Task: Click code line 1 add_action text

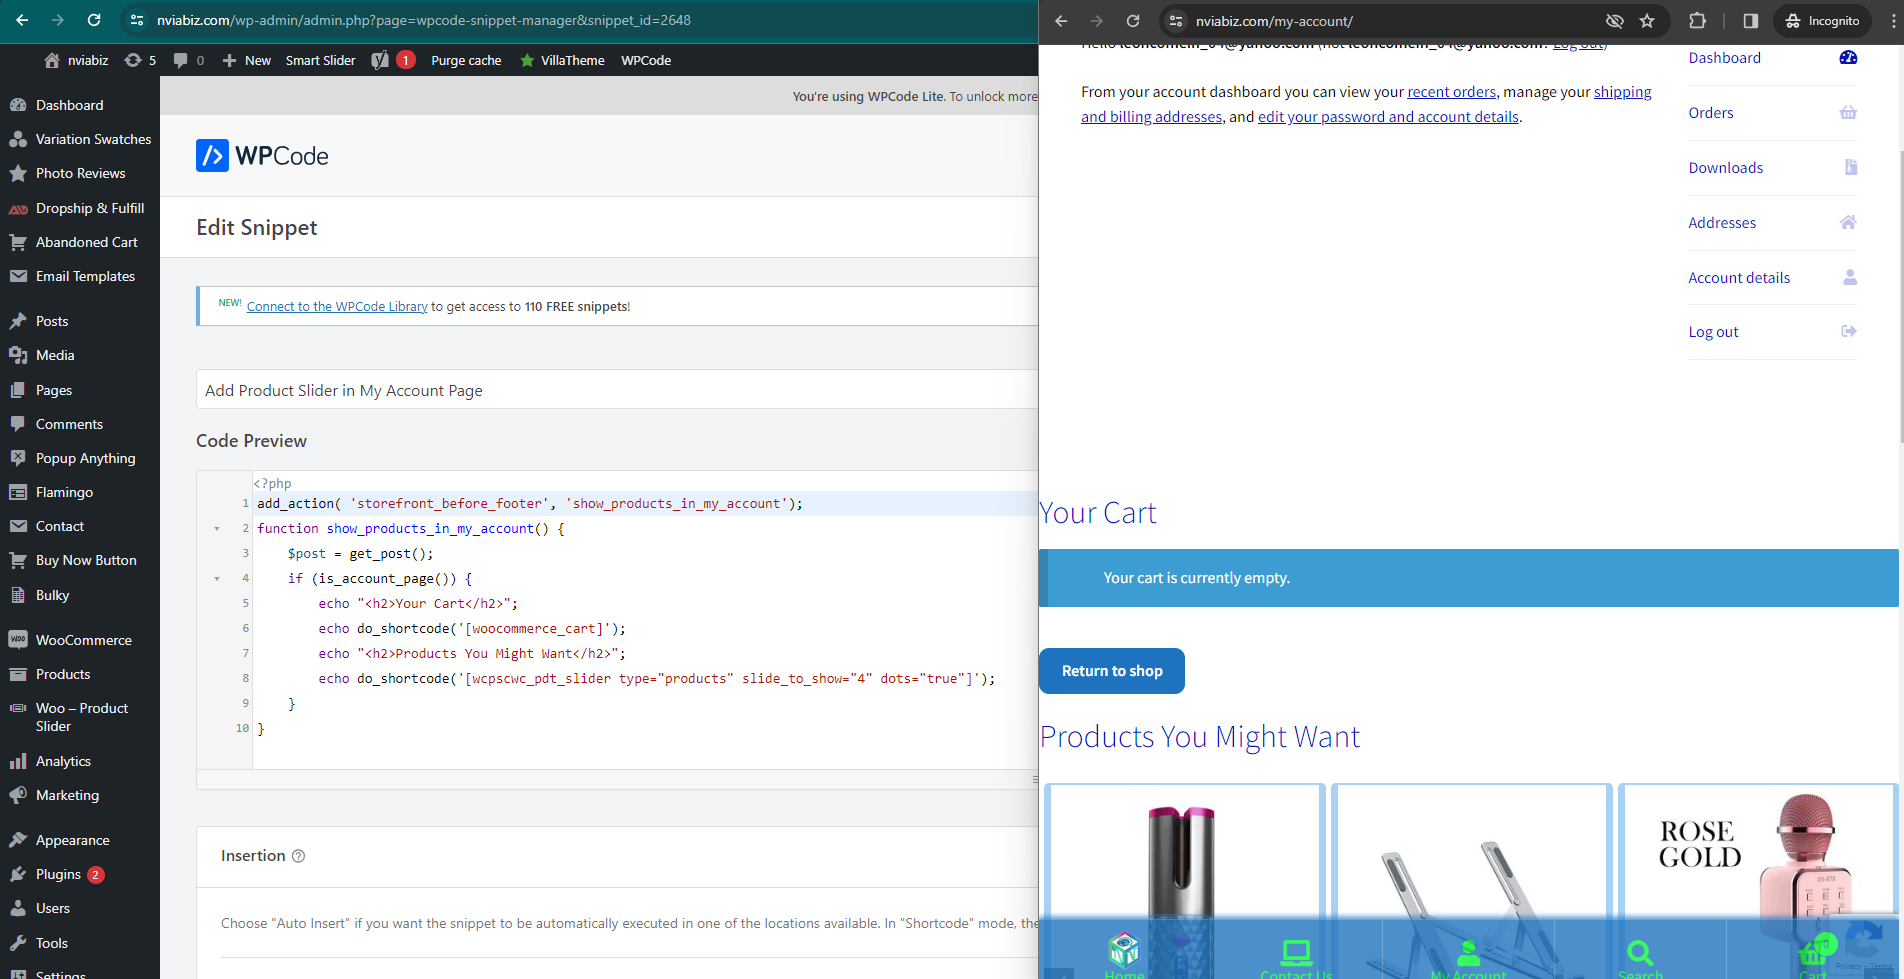Action: [x=530, y=504]
